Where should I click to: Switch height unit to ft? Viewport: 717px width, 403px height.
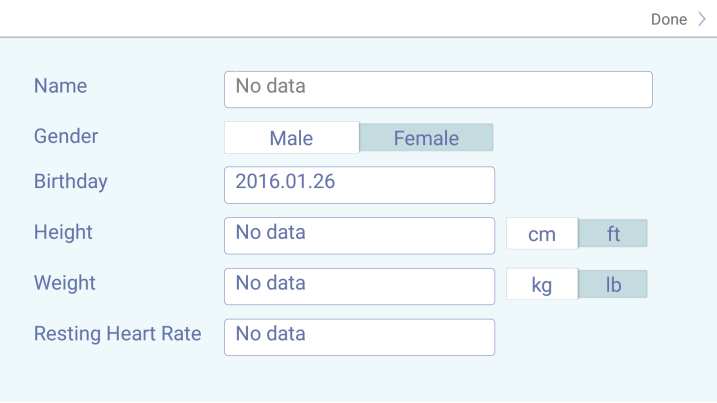point(613,234)
